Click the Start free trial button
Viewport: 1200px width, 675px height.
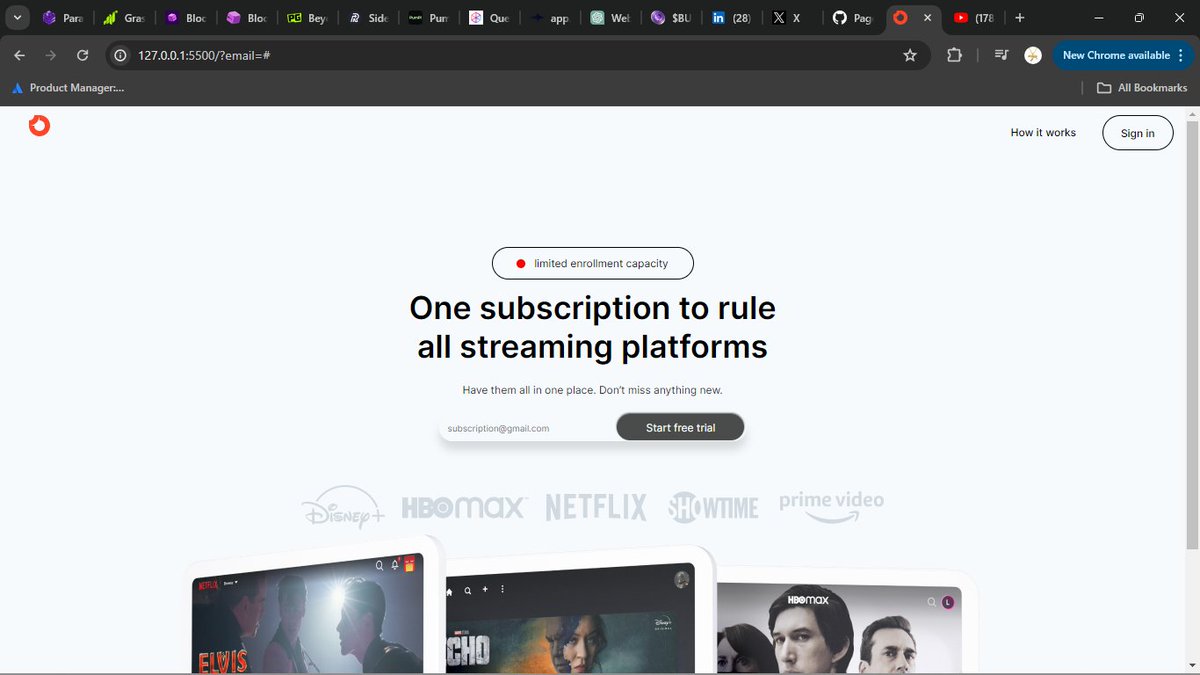(680, 427)
